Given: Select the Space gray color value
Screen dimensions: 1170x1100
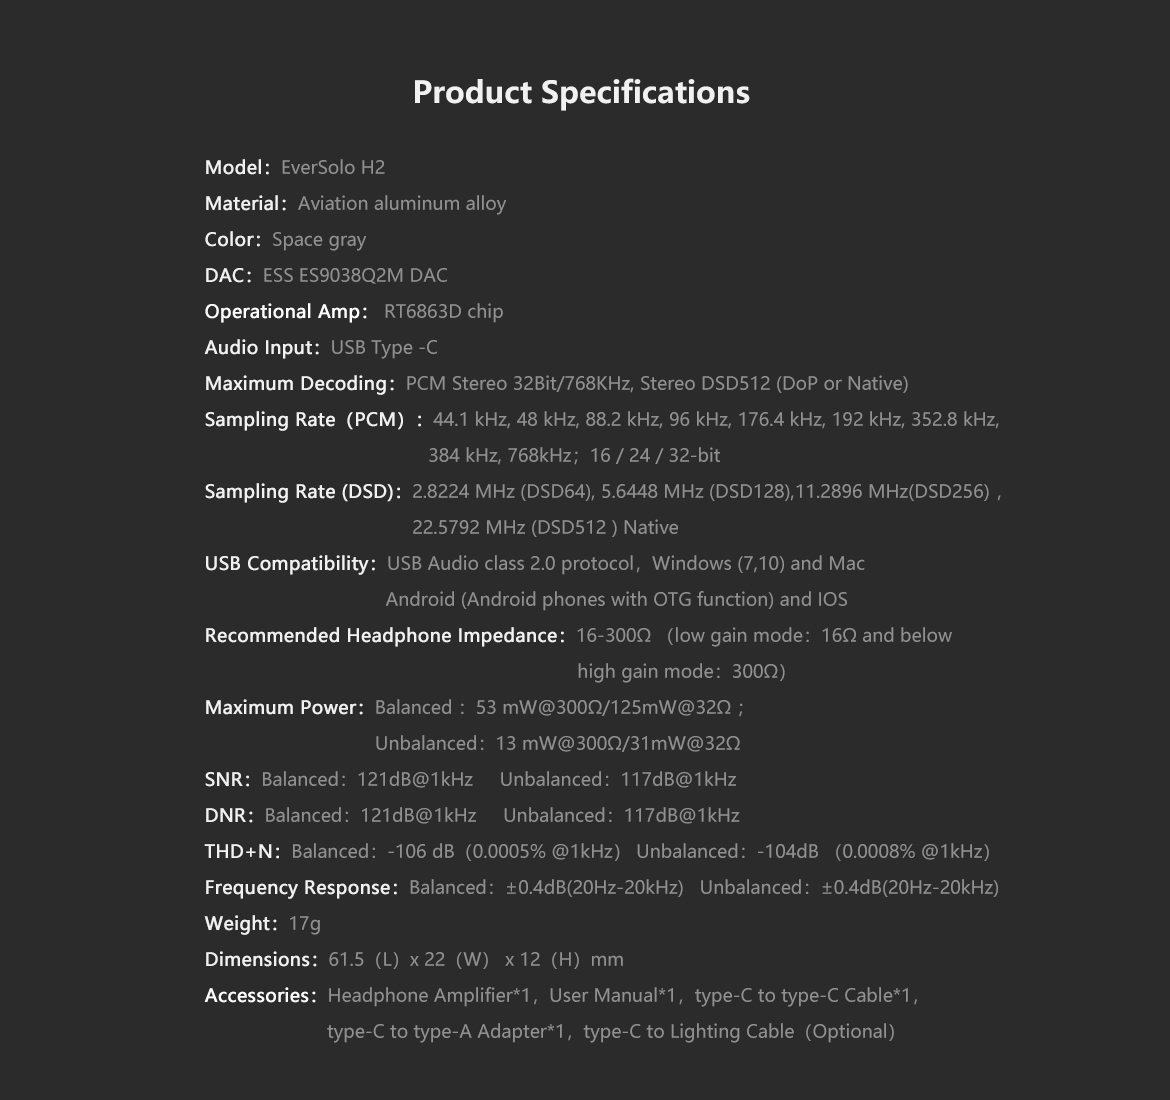Looking at the screenshot, I should click(319, 240).
